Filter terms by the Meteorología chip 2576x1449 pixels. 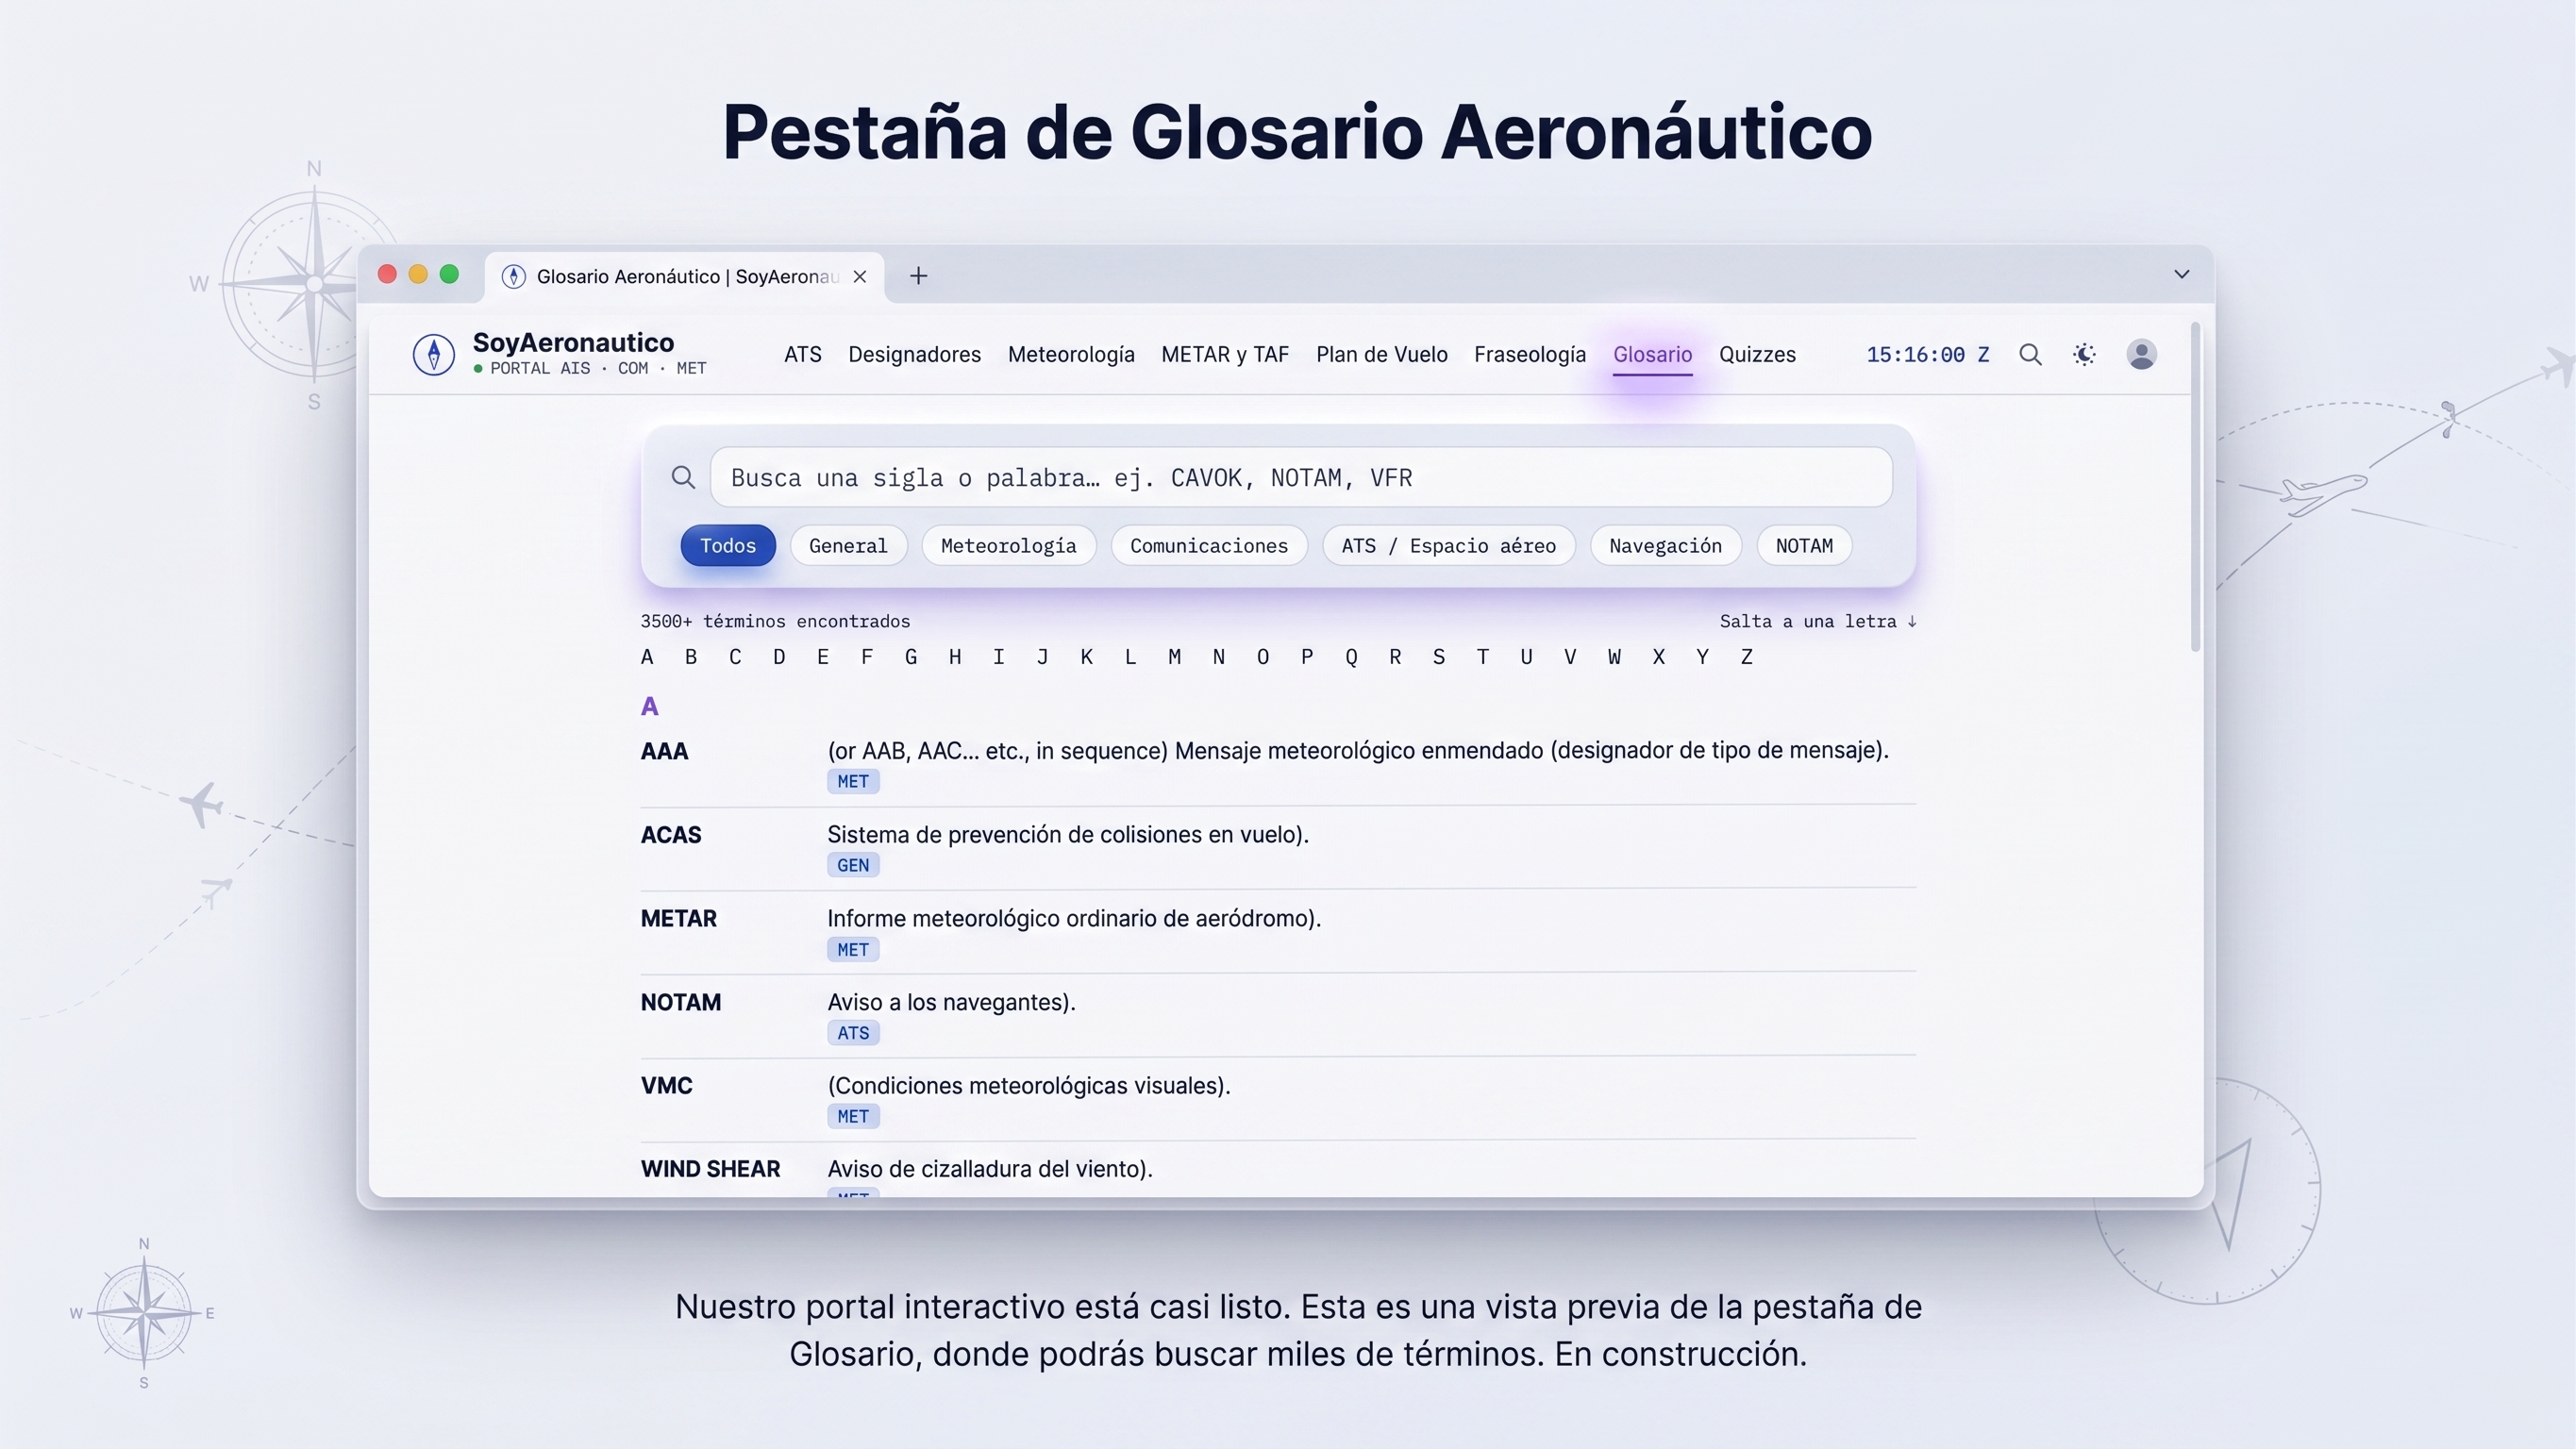pyautogui.click(x=1008, y=545)
